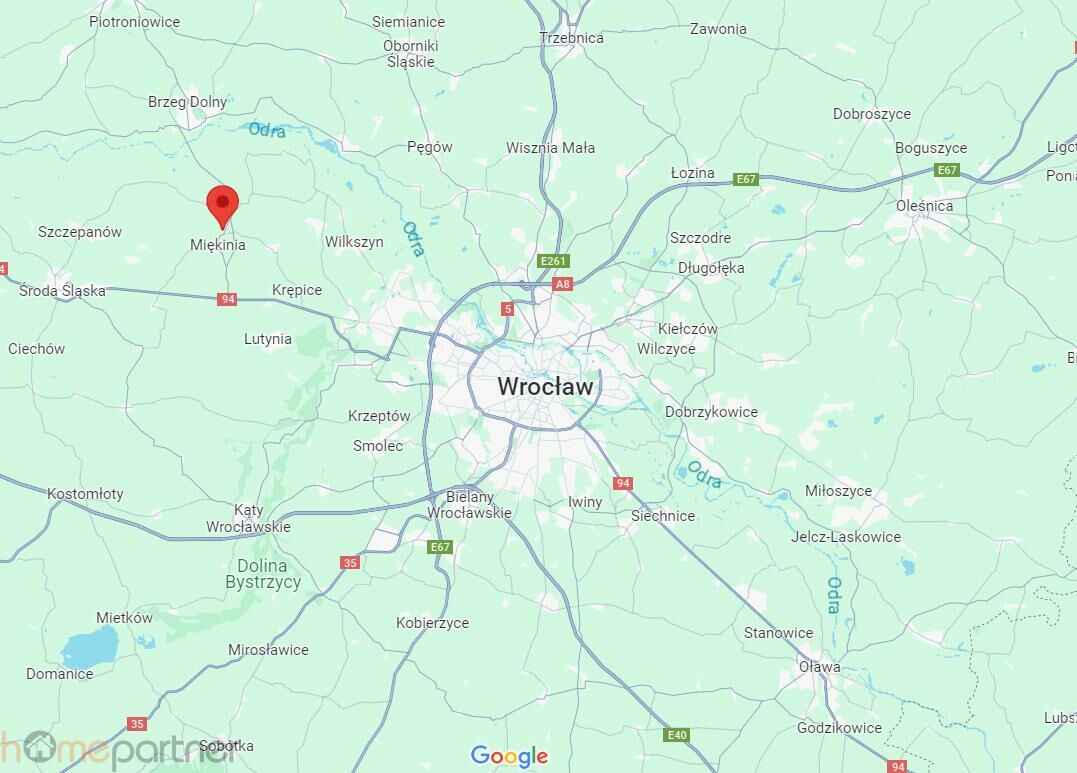Click the Dolina Bystrzycy park label
This screenshot has height=773, width=1077.
(x=263, y=574)
